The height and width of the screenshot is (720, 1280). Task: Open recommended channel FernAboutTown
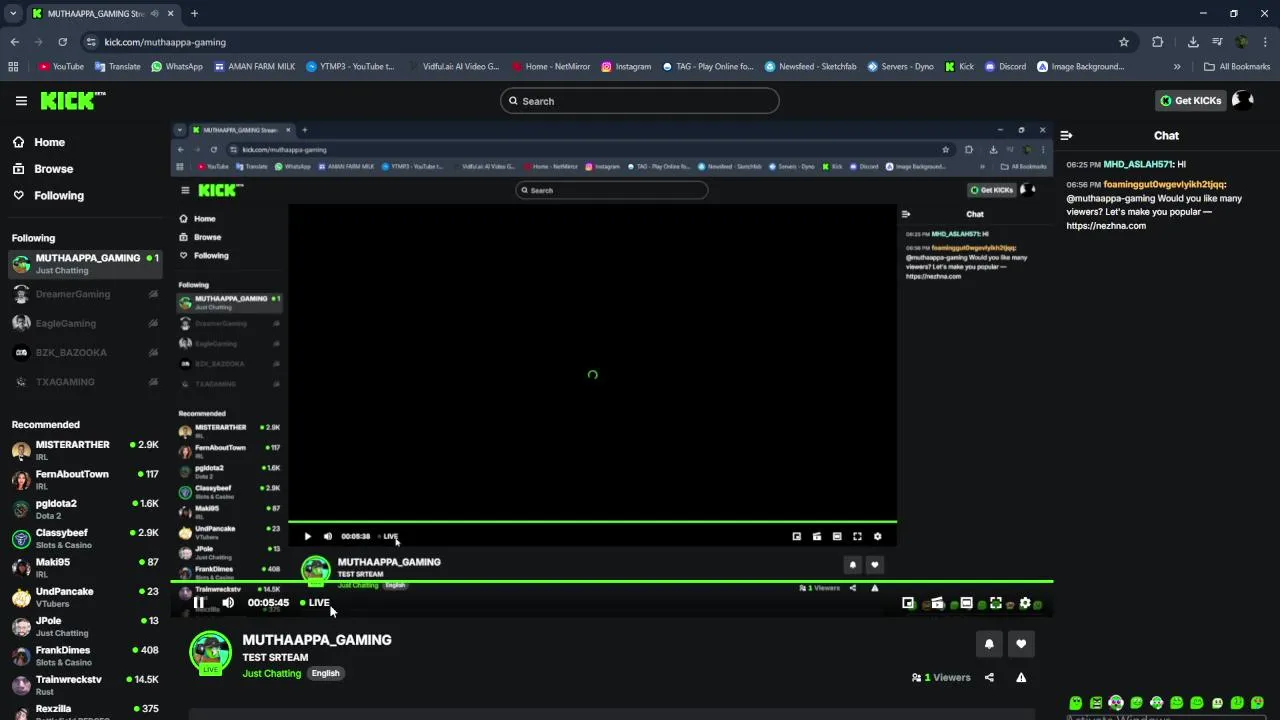click(85, 479)
